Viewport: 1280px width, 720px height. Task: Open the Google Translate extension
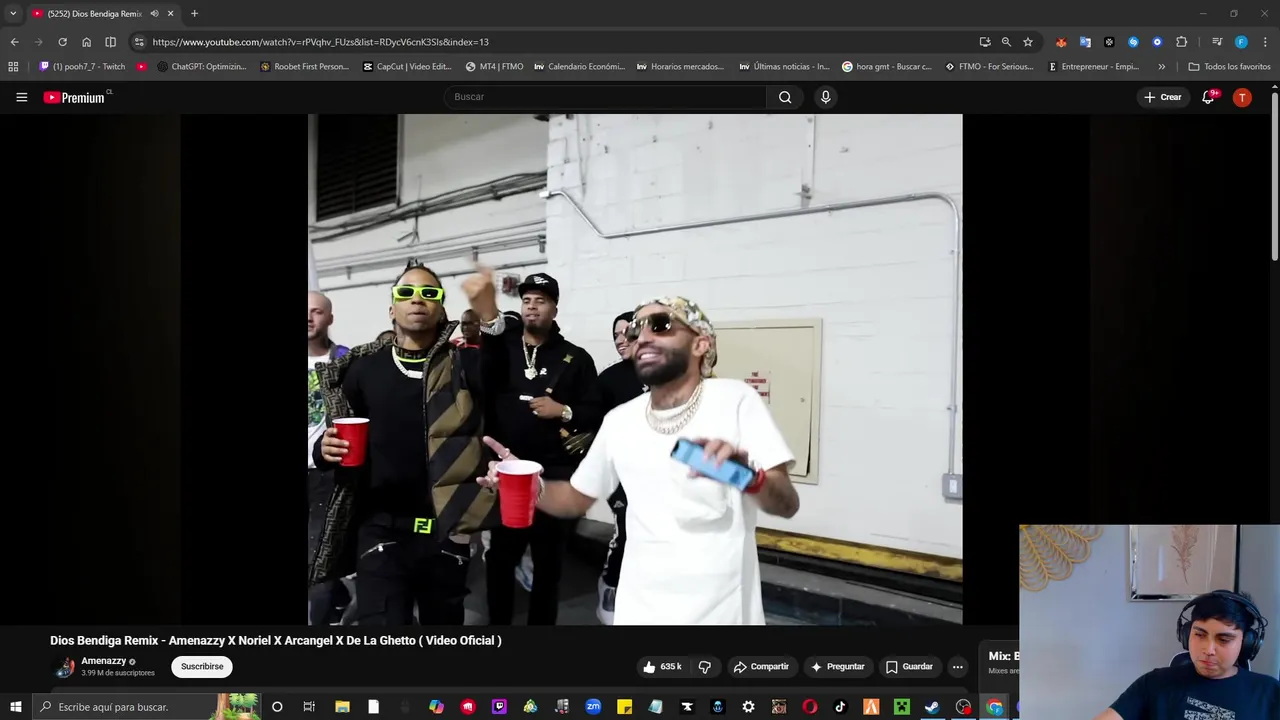(1085, 42)
